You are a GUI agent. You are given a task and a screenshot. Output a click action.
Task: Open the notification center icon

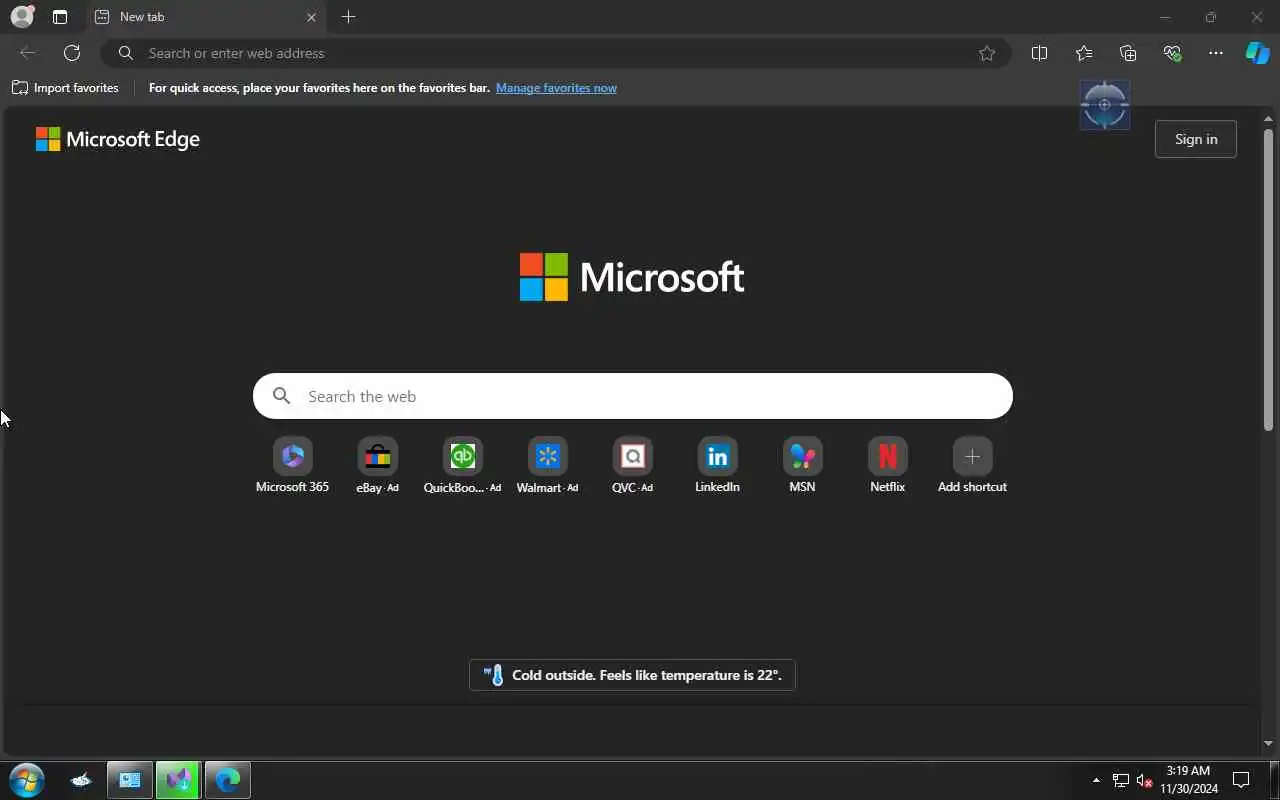1241,780
